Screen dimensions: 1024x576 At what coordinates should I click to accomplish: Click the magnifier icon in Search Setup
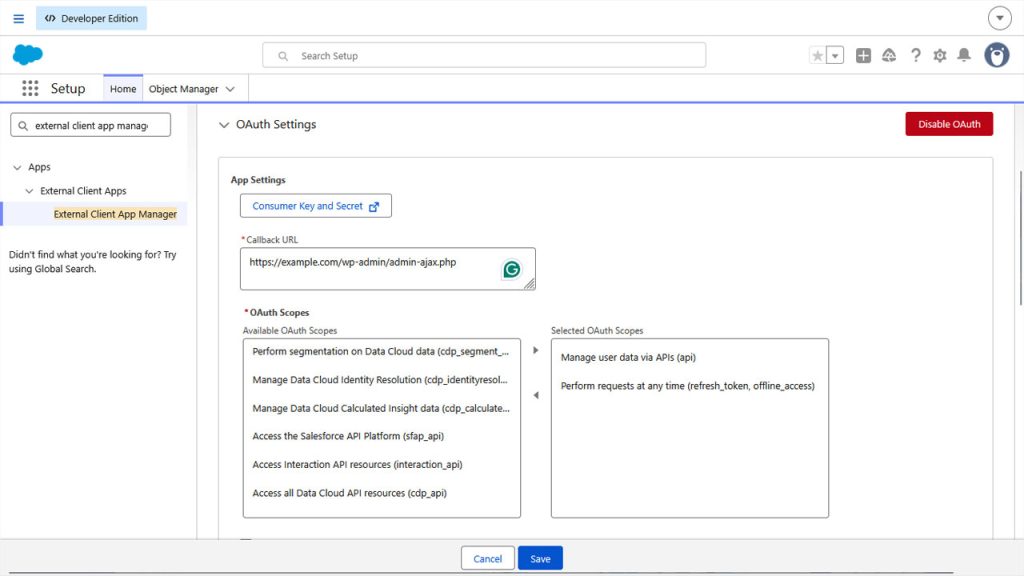click(x=283, y=56)
